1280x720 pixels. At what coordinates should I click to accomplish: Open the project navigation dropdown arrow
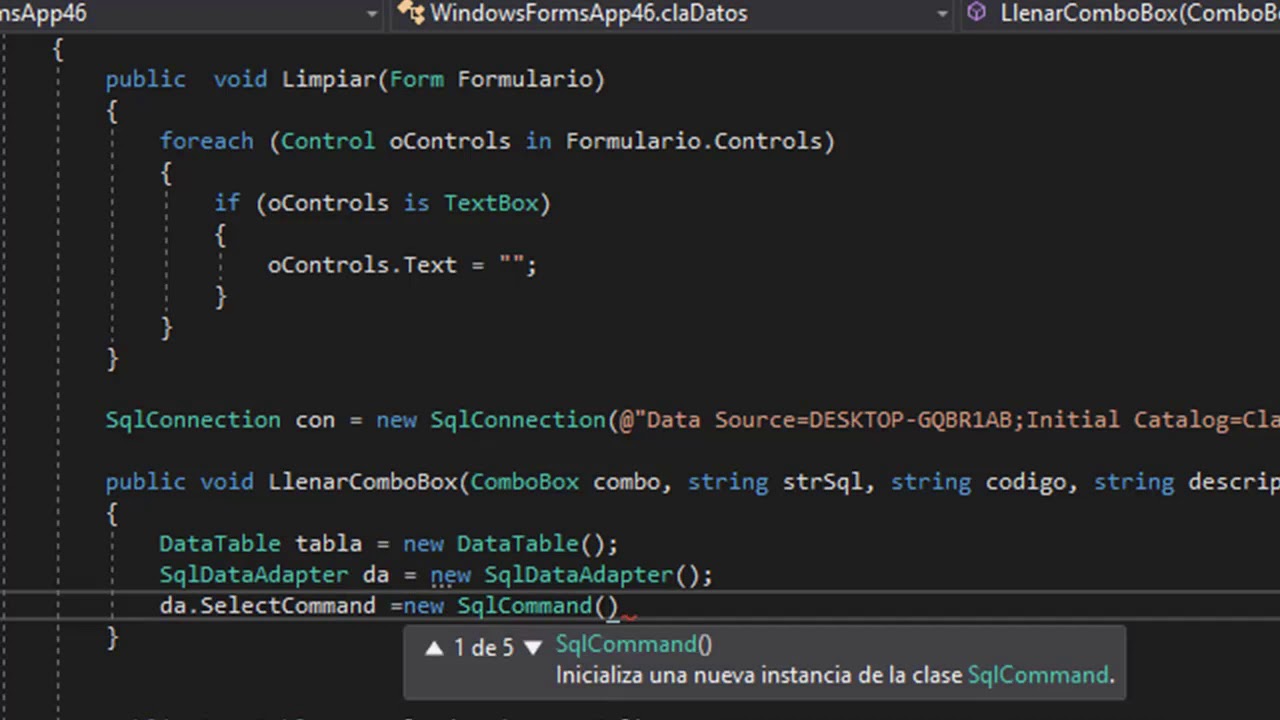(372, 14)
